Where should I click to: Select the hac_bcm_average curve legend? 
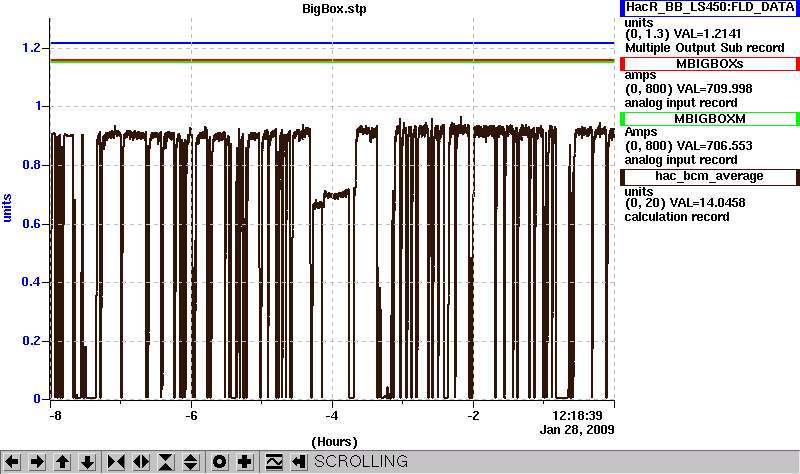click(710, 177)
